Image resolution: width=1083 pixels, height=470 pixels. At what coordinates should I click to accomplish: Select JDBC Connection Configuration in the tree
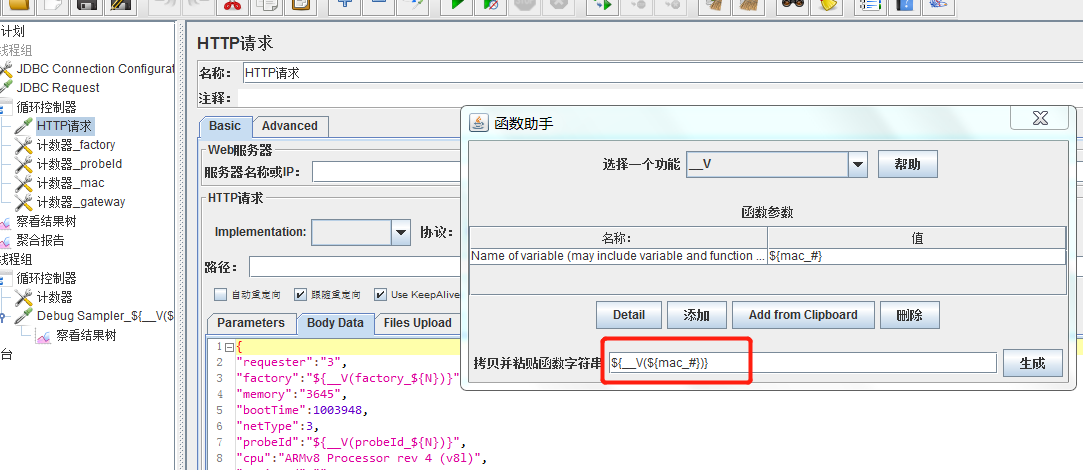(x=95, y=68)
